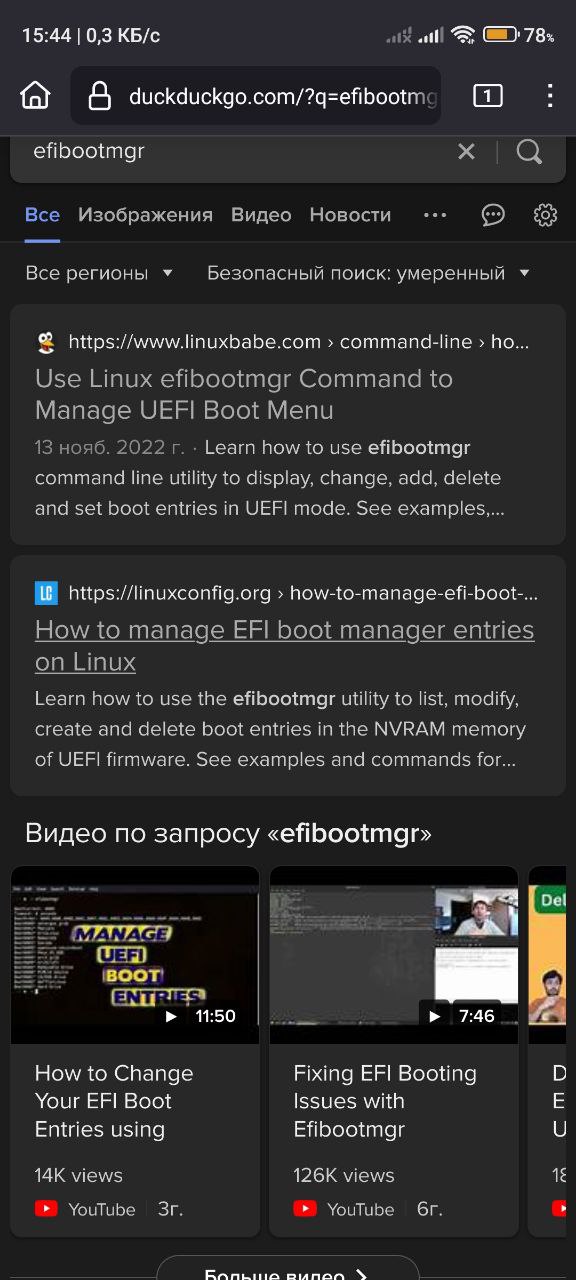Tap the "Больше видео" button

pos(288,1268)
